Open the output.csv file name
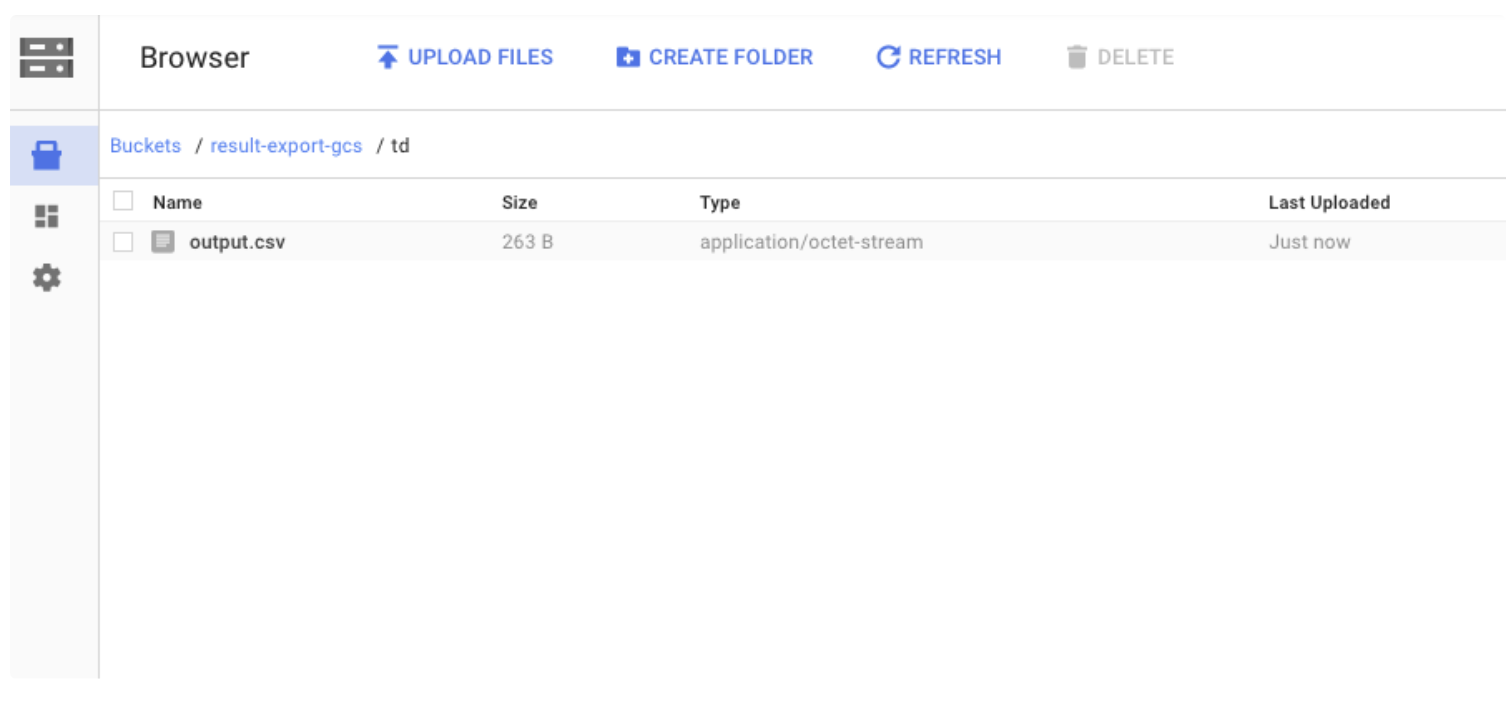 [237, 242]
